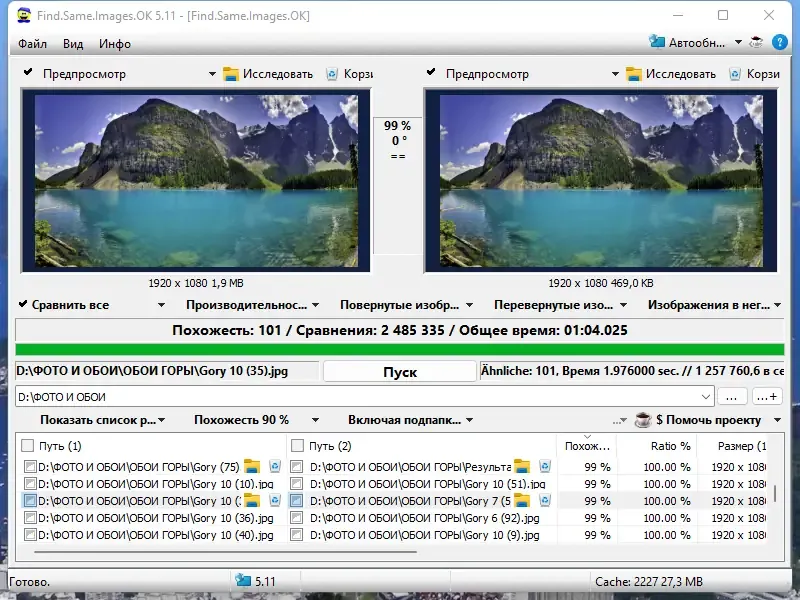Check the Gory 10 (10).jpg row checkbox

30,483
